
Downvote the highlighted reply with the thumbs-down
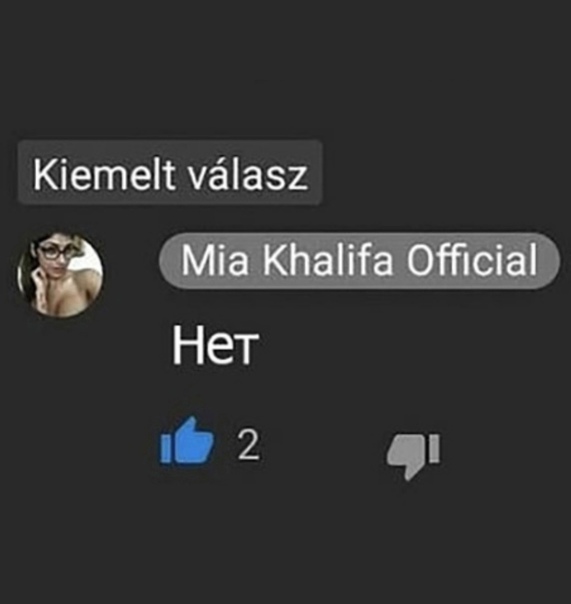pos(413,457)
